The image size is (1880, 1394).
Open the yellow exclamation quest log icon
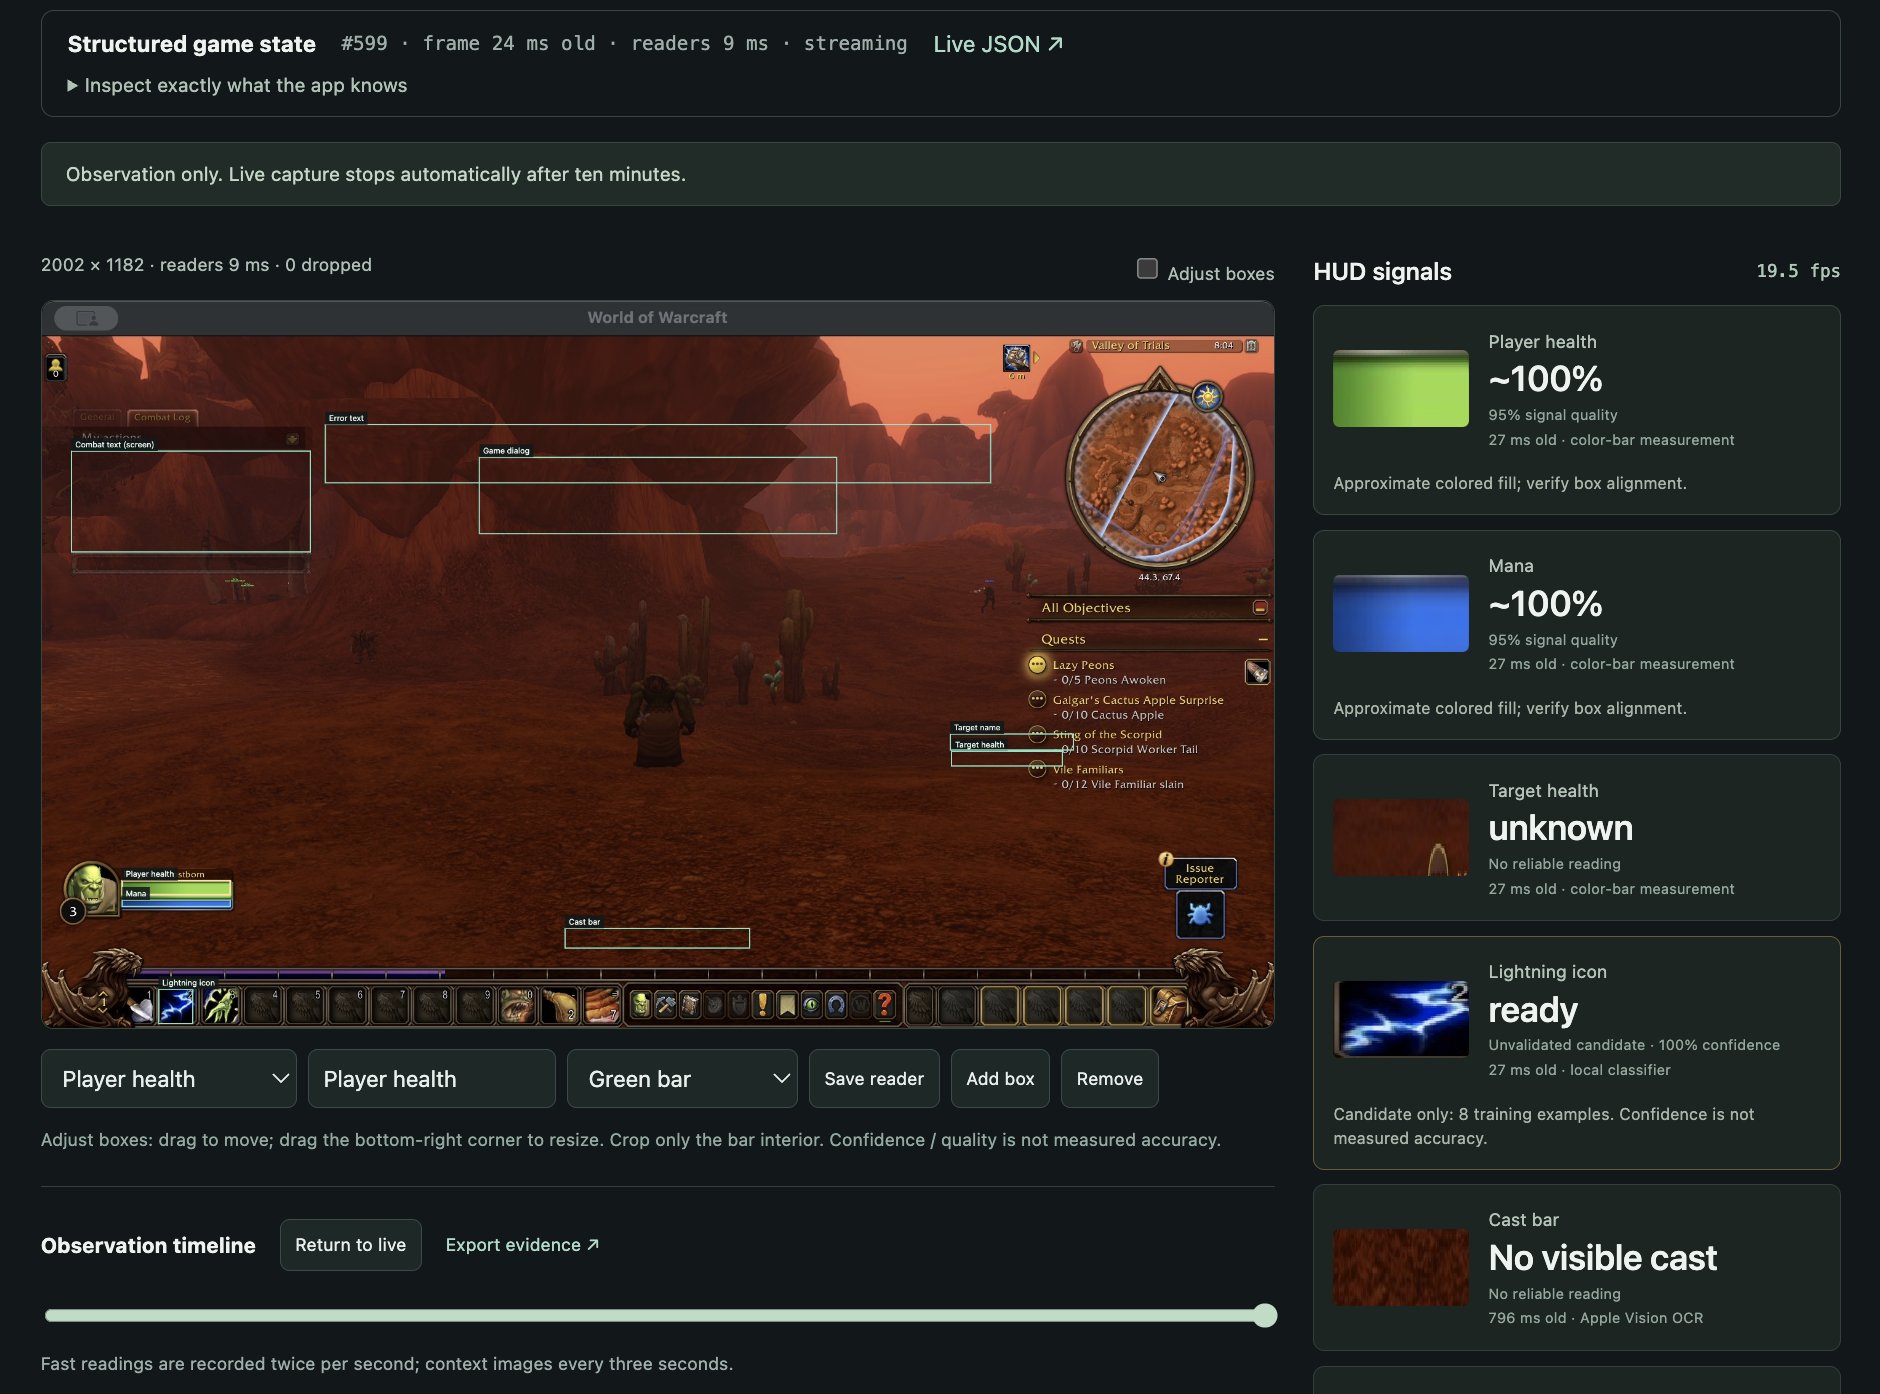pos(763,1004)
